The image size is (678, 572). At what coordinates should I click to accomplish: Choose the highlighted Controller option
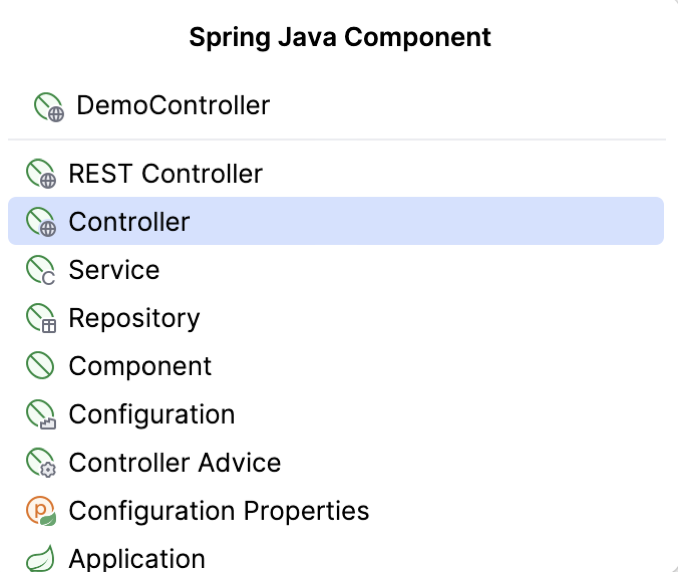point(129,222)
